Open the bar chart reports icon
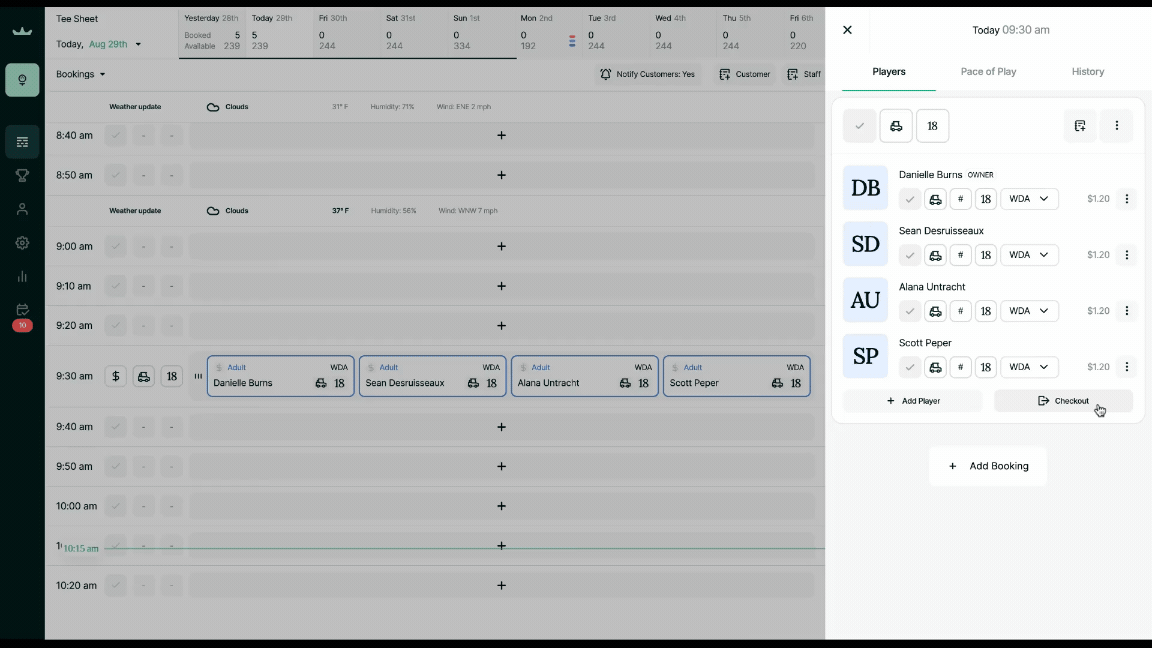 point(22,276)
